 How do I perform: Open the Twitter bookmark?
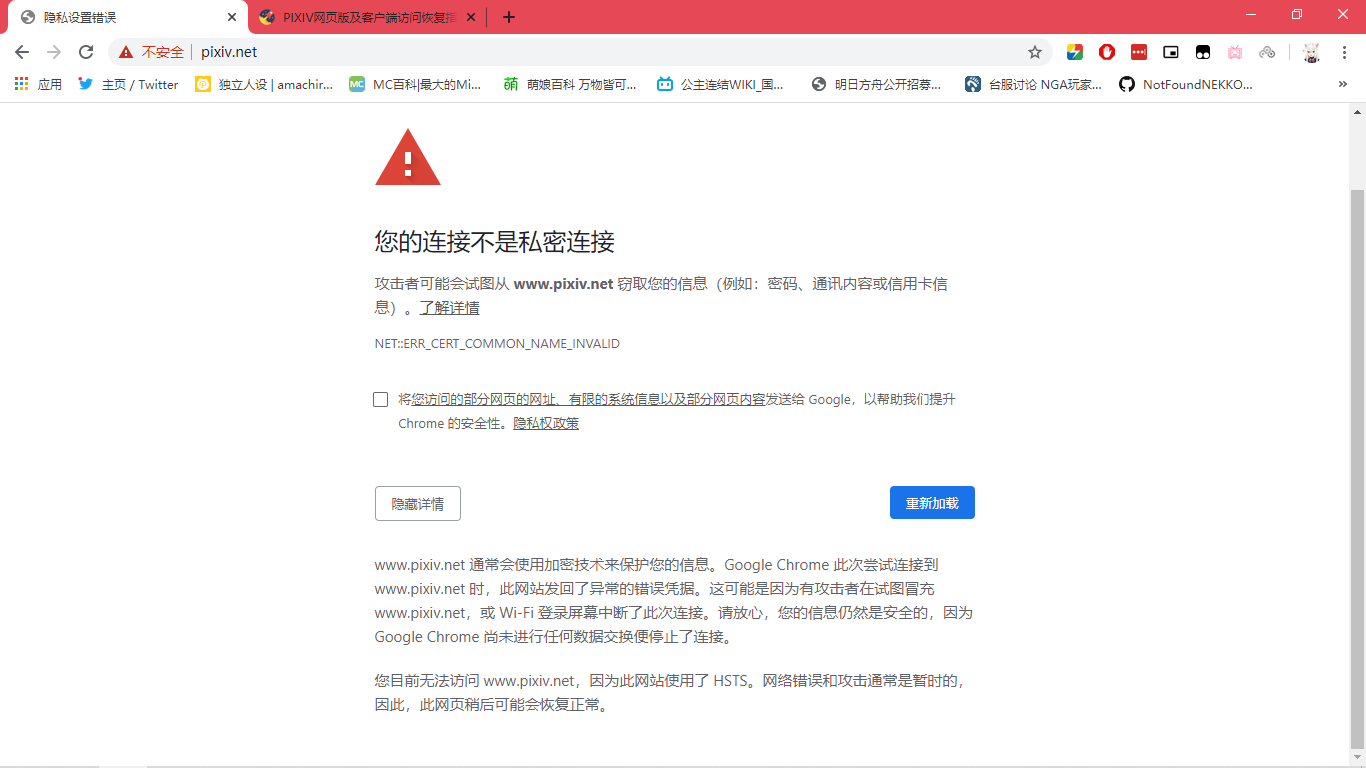pos(129,85)
